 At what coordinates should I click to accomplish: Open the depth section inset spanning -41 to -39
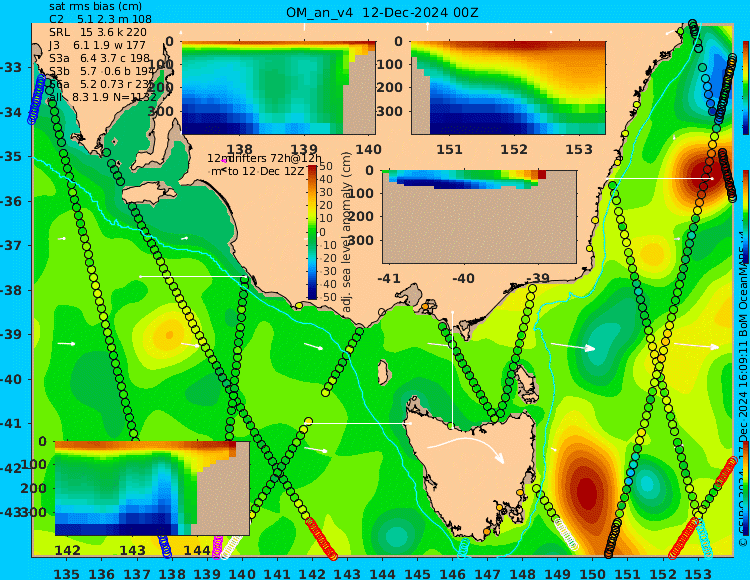coord(479,217)
